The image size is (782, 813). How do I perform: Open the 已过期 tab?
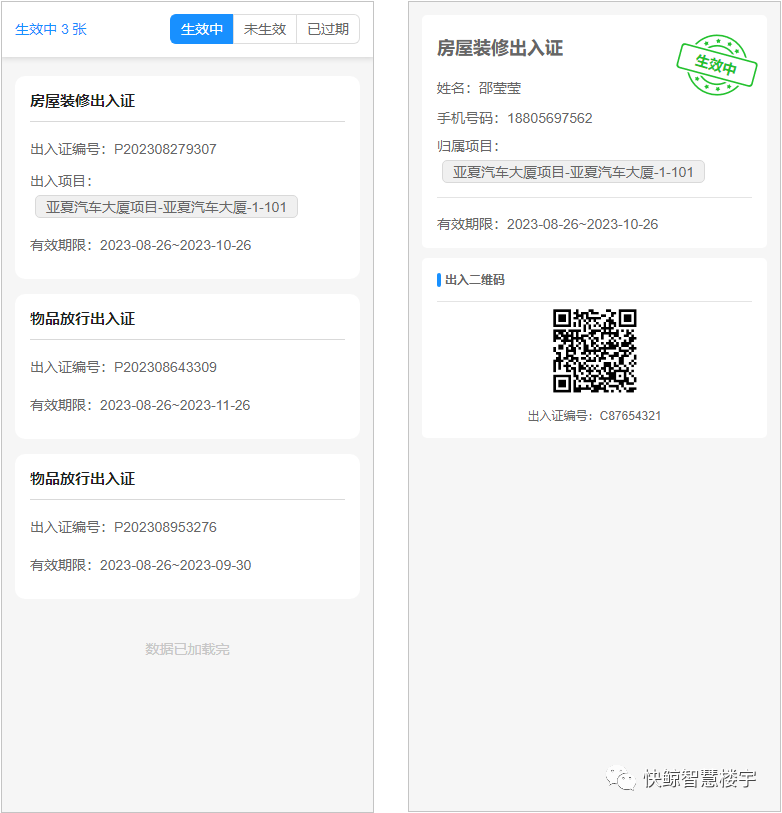click(x=328, y=29)
